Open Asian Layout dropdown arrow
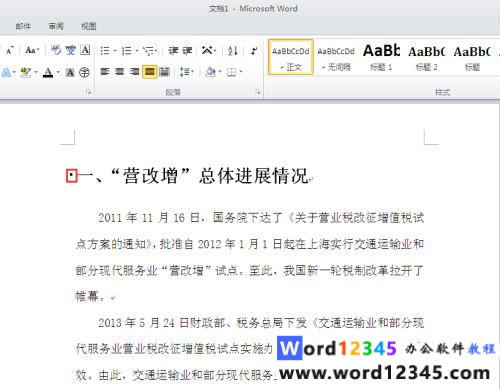Image resolution: width=500 pixels, height=389 pixels. point(216,51)
